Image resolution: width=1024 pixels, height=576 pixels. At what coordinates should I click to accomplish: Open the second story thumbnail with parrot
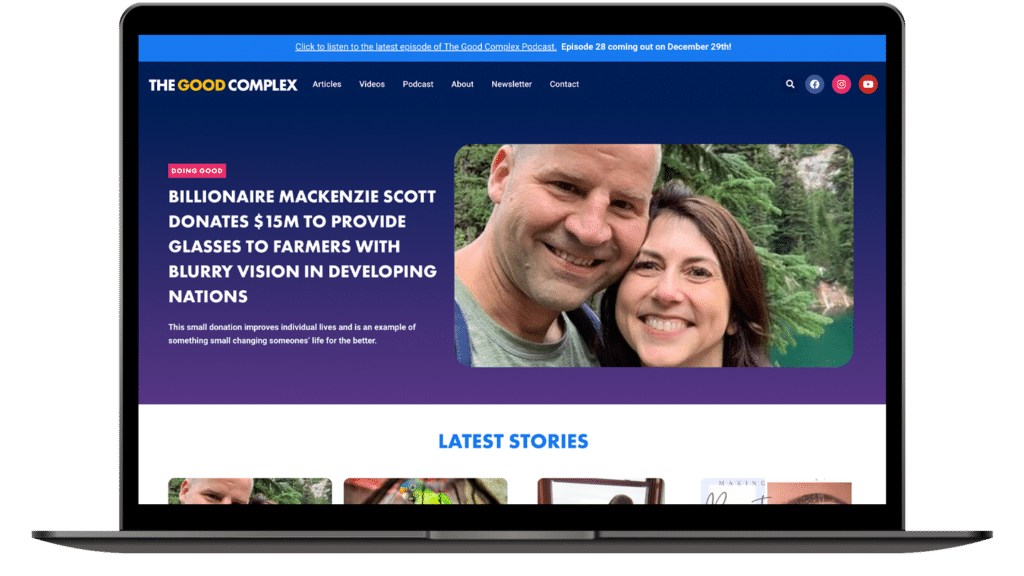coord(426,491)
